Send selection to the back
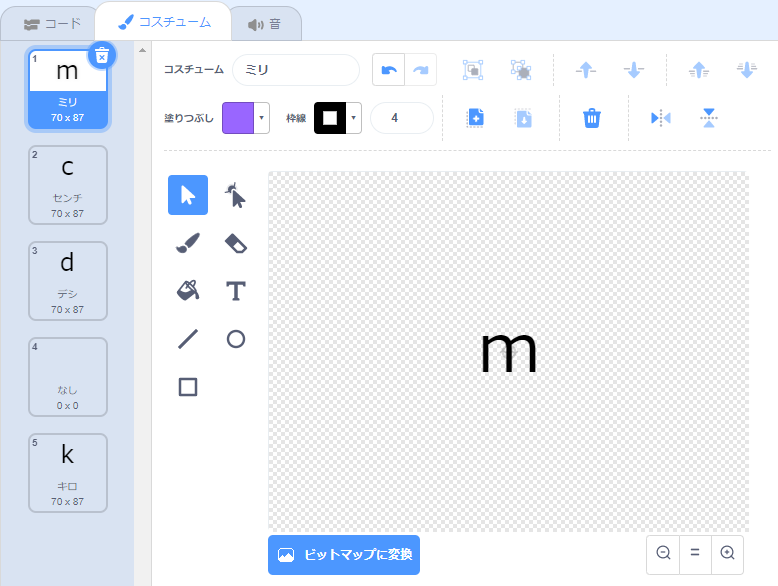778x586 pixels. point(747,70)
